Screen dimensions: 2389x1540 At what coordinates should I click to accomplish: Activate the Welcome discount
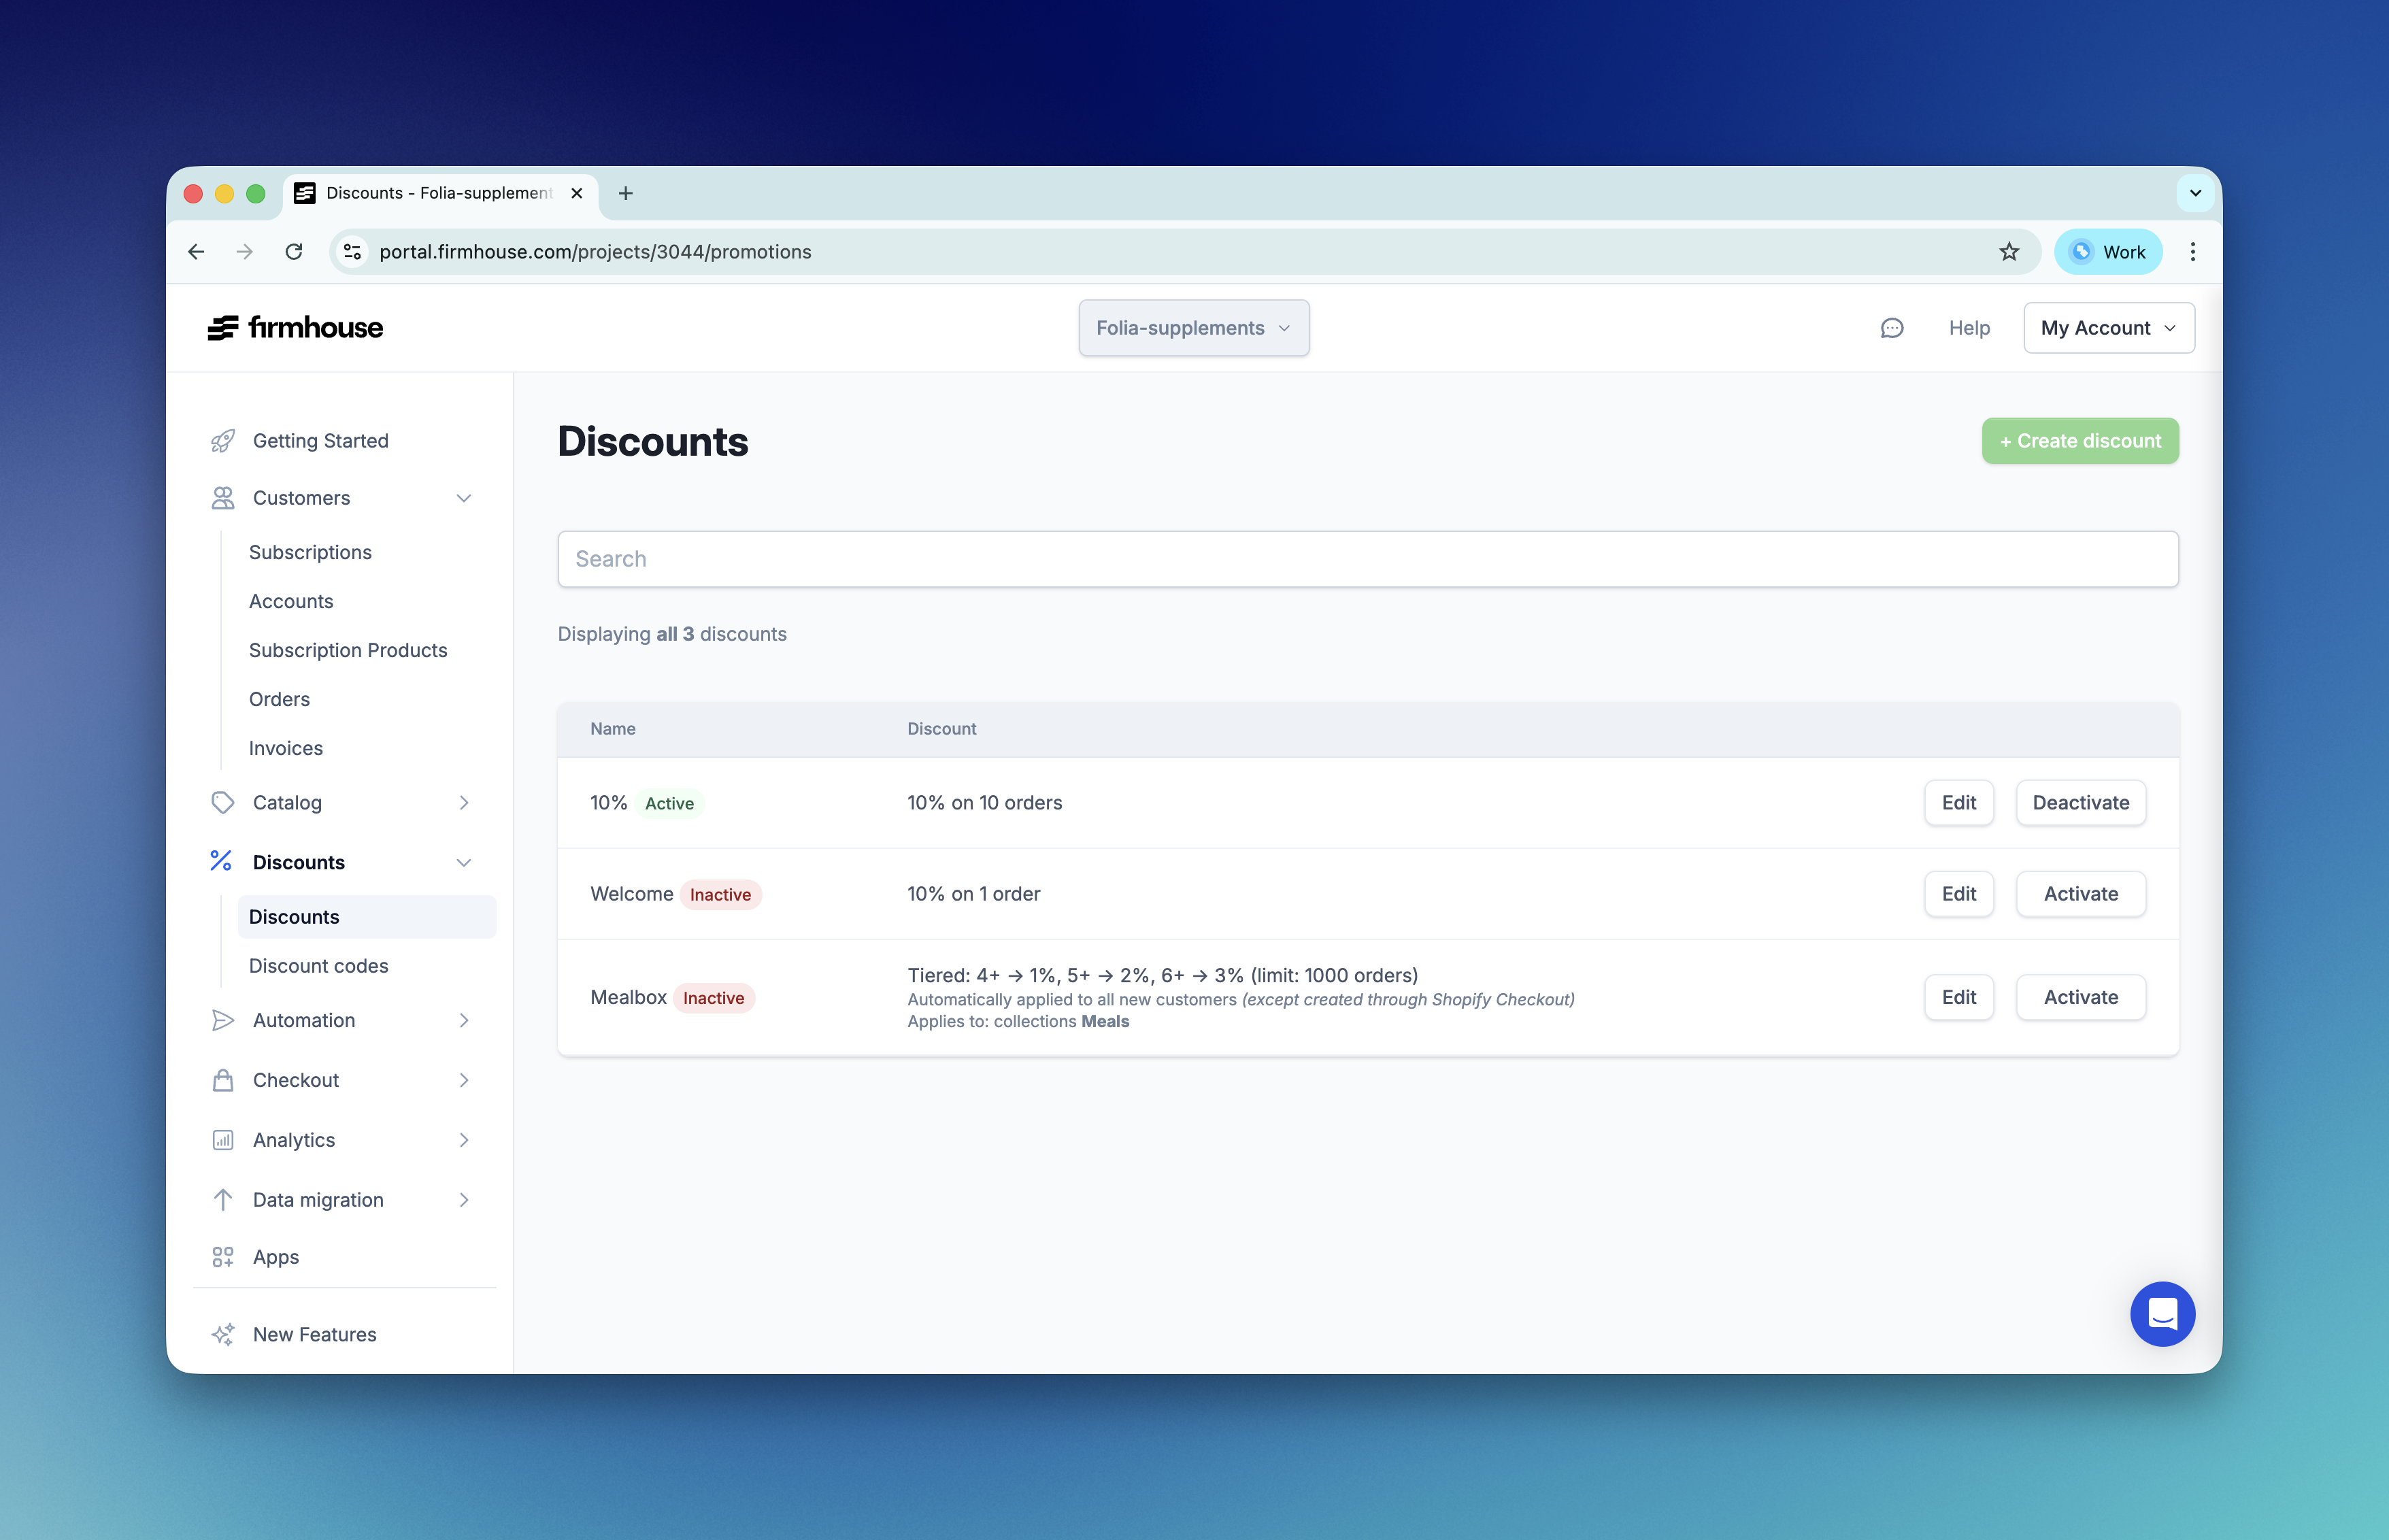click(x=2080, y=893)
